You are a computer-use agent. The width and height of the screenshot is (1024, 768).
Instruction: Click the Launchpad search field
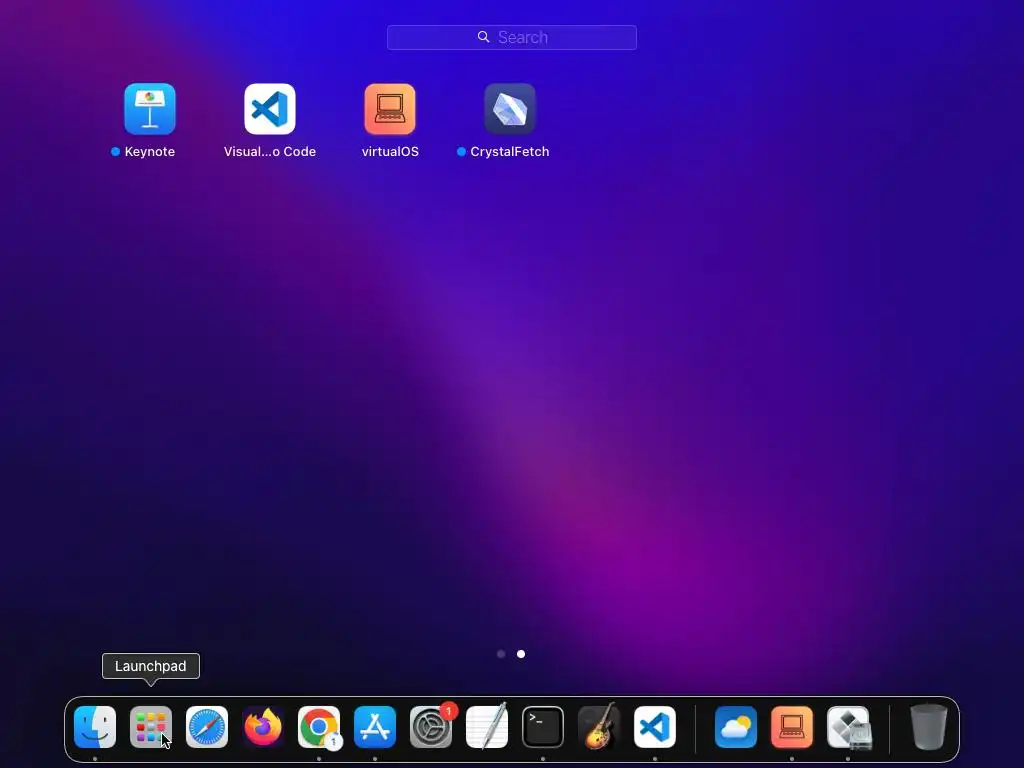point(511,37)
